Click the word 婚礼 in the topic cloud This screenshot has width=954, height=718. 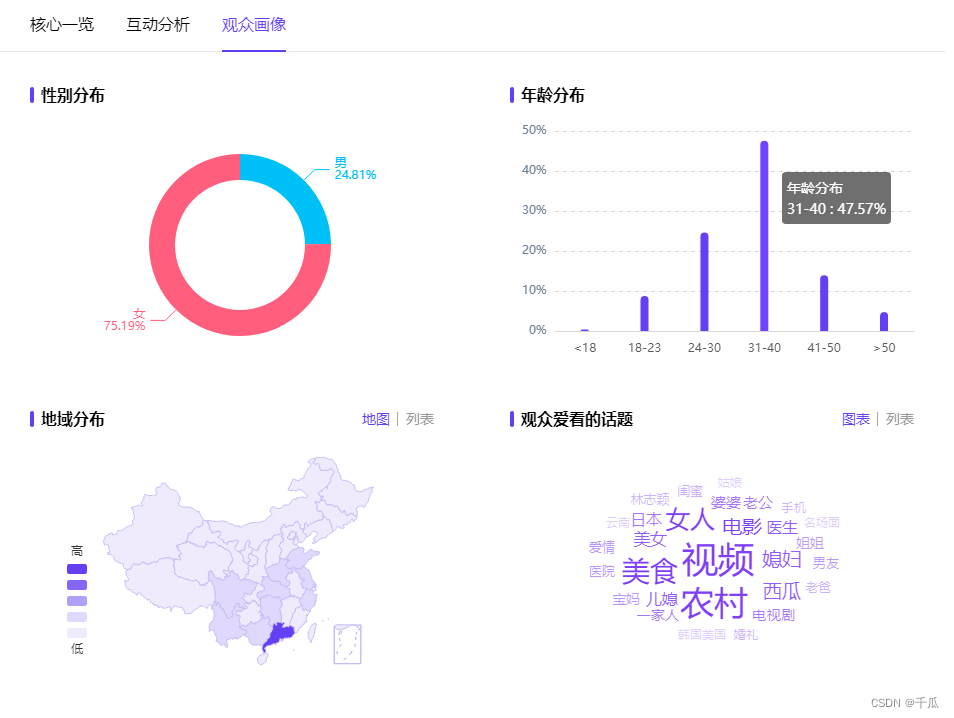[745, 635]
